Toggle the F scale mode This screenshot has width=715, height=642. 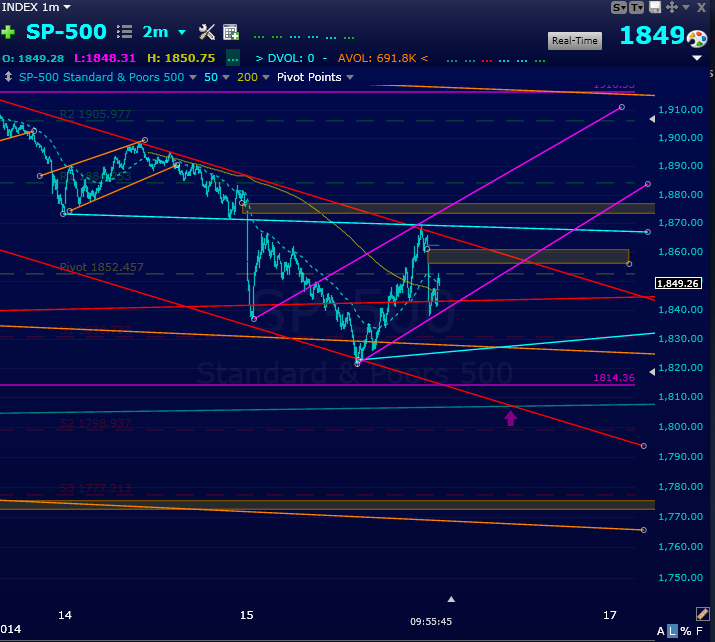click(699, 631)
